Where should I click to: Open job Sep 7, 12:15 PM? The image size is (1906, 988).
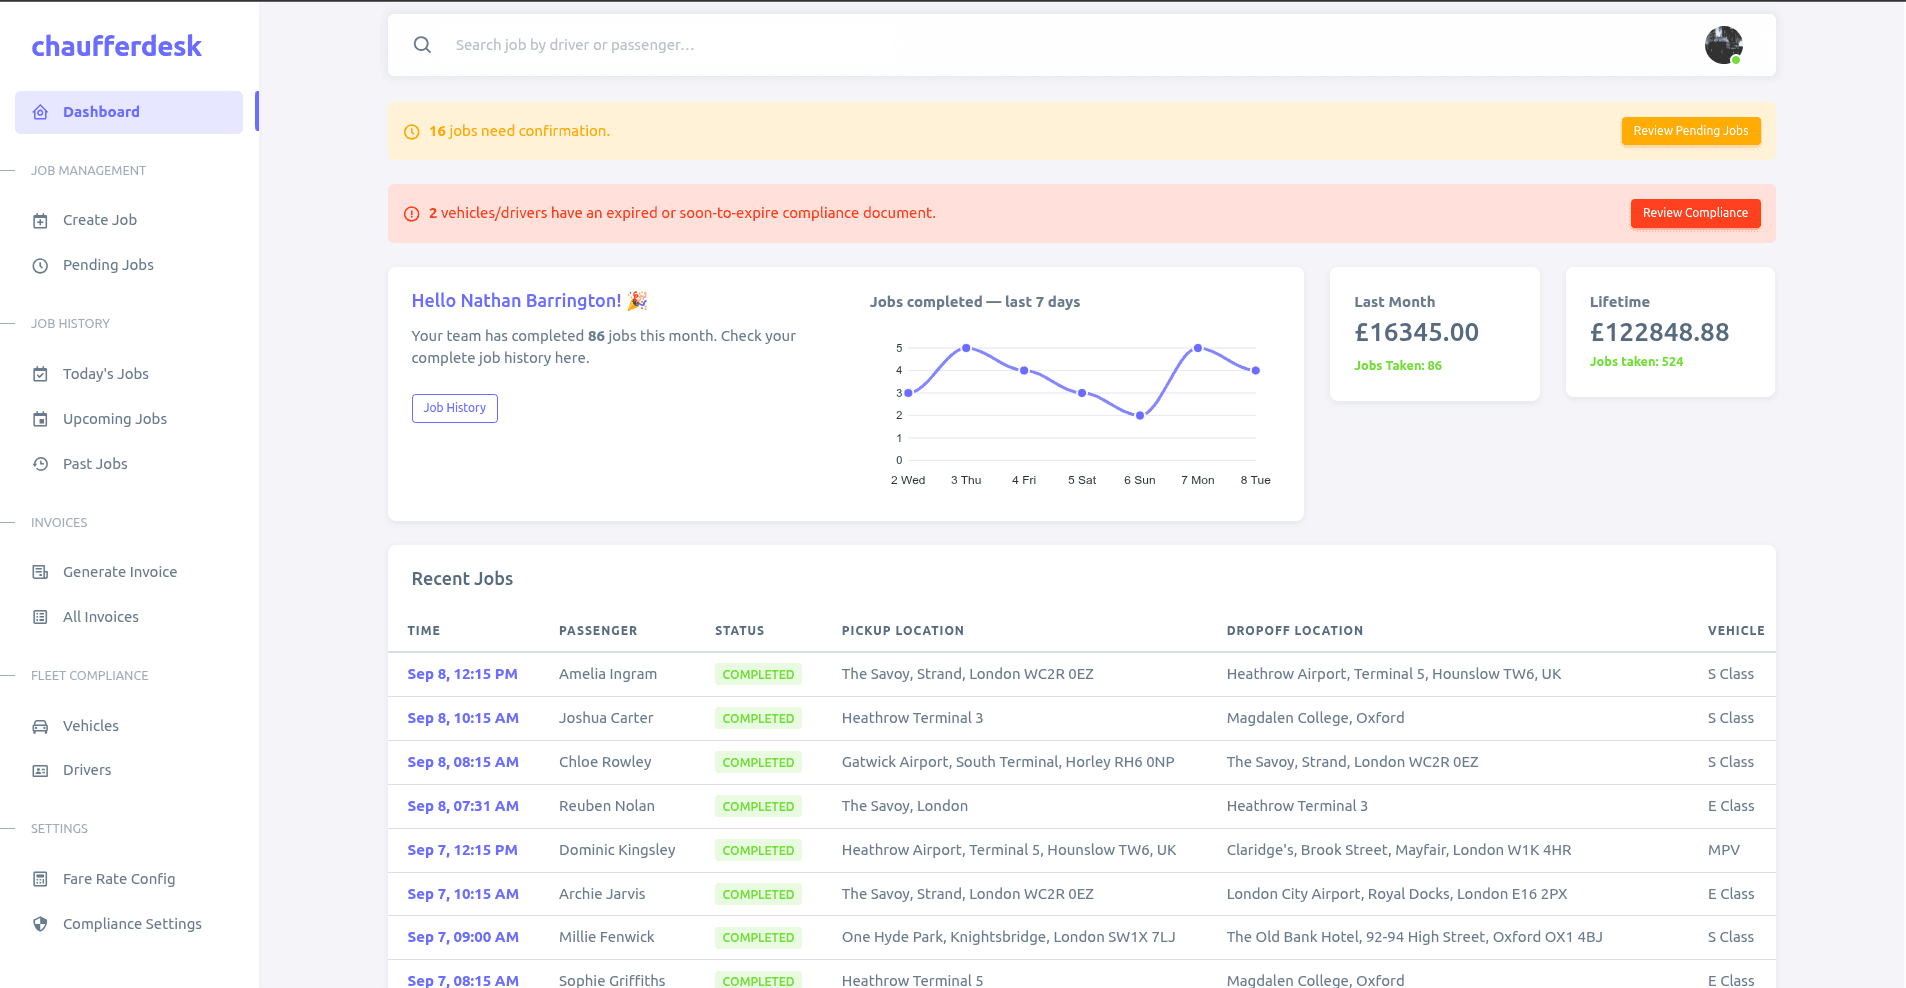(462, 850)
